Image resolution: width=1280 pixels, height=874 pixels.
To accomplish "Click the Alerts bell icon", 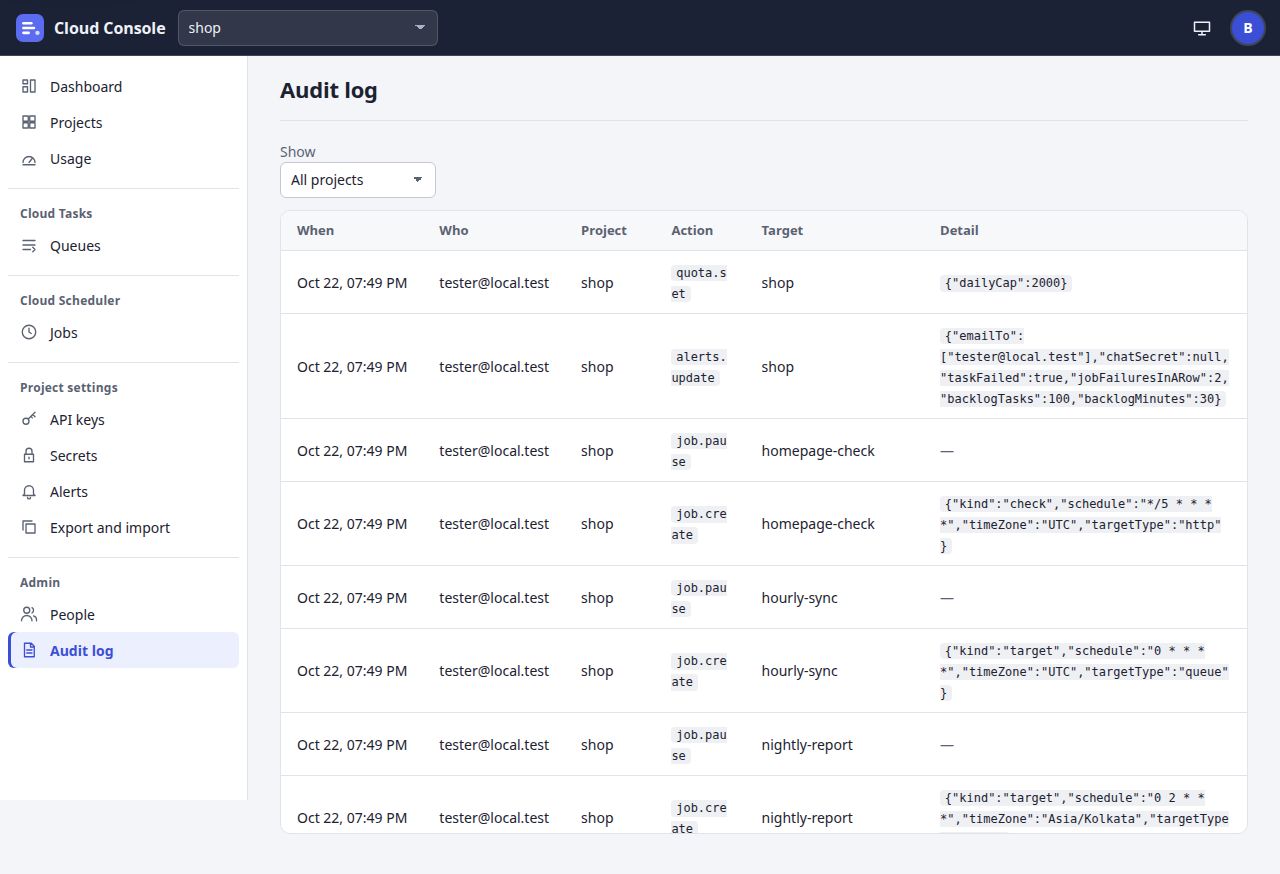I will (29, 492).
